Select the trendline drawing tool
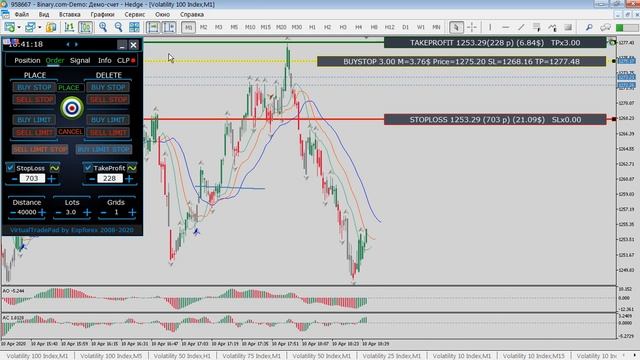This screenshot has height=360, width=640. [521, 27]
